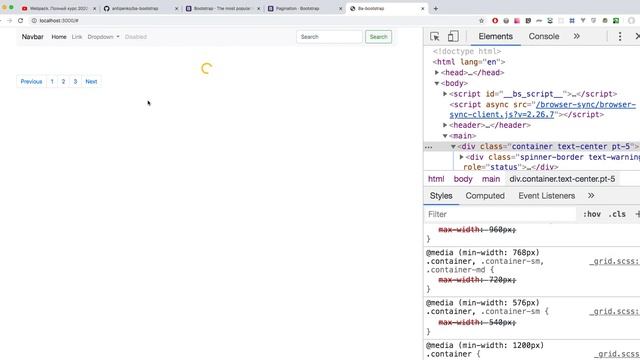Select body in the DOM breadcrumb
Image resolution: width=640 pixels, height=360 pixels.
[x=463, y=179]
